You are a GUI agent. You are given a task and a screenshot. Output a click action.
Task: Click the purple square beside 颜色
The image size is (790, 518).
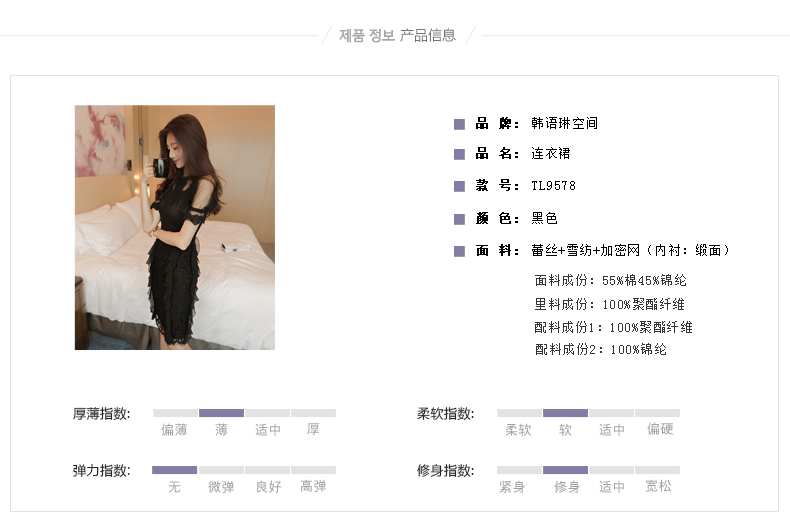[459, 219]
